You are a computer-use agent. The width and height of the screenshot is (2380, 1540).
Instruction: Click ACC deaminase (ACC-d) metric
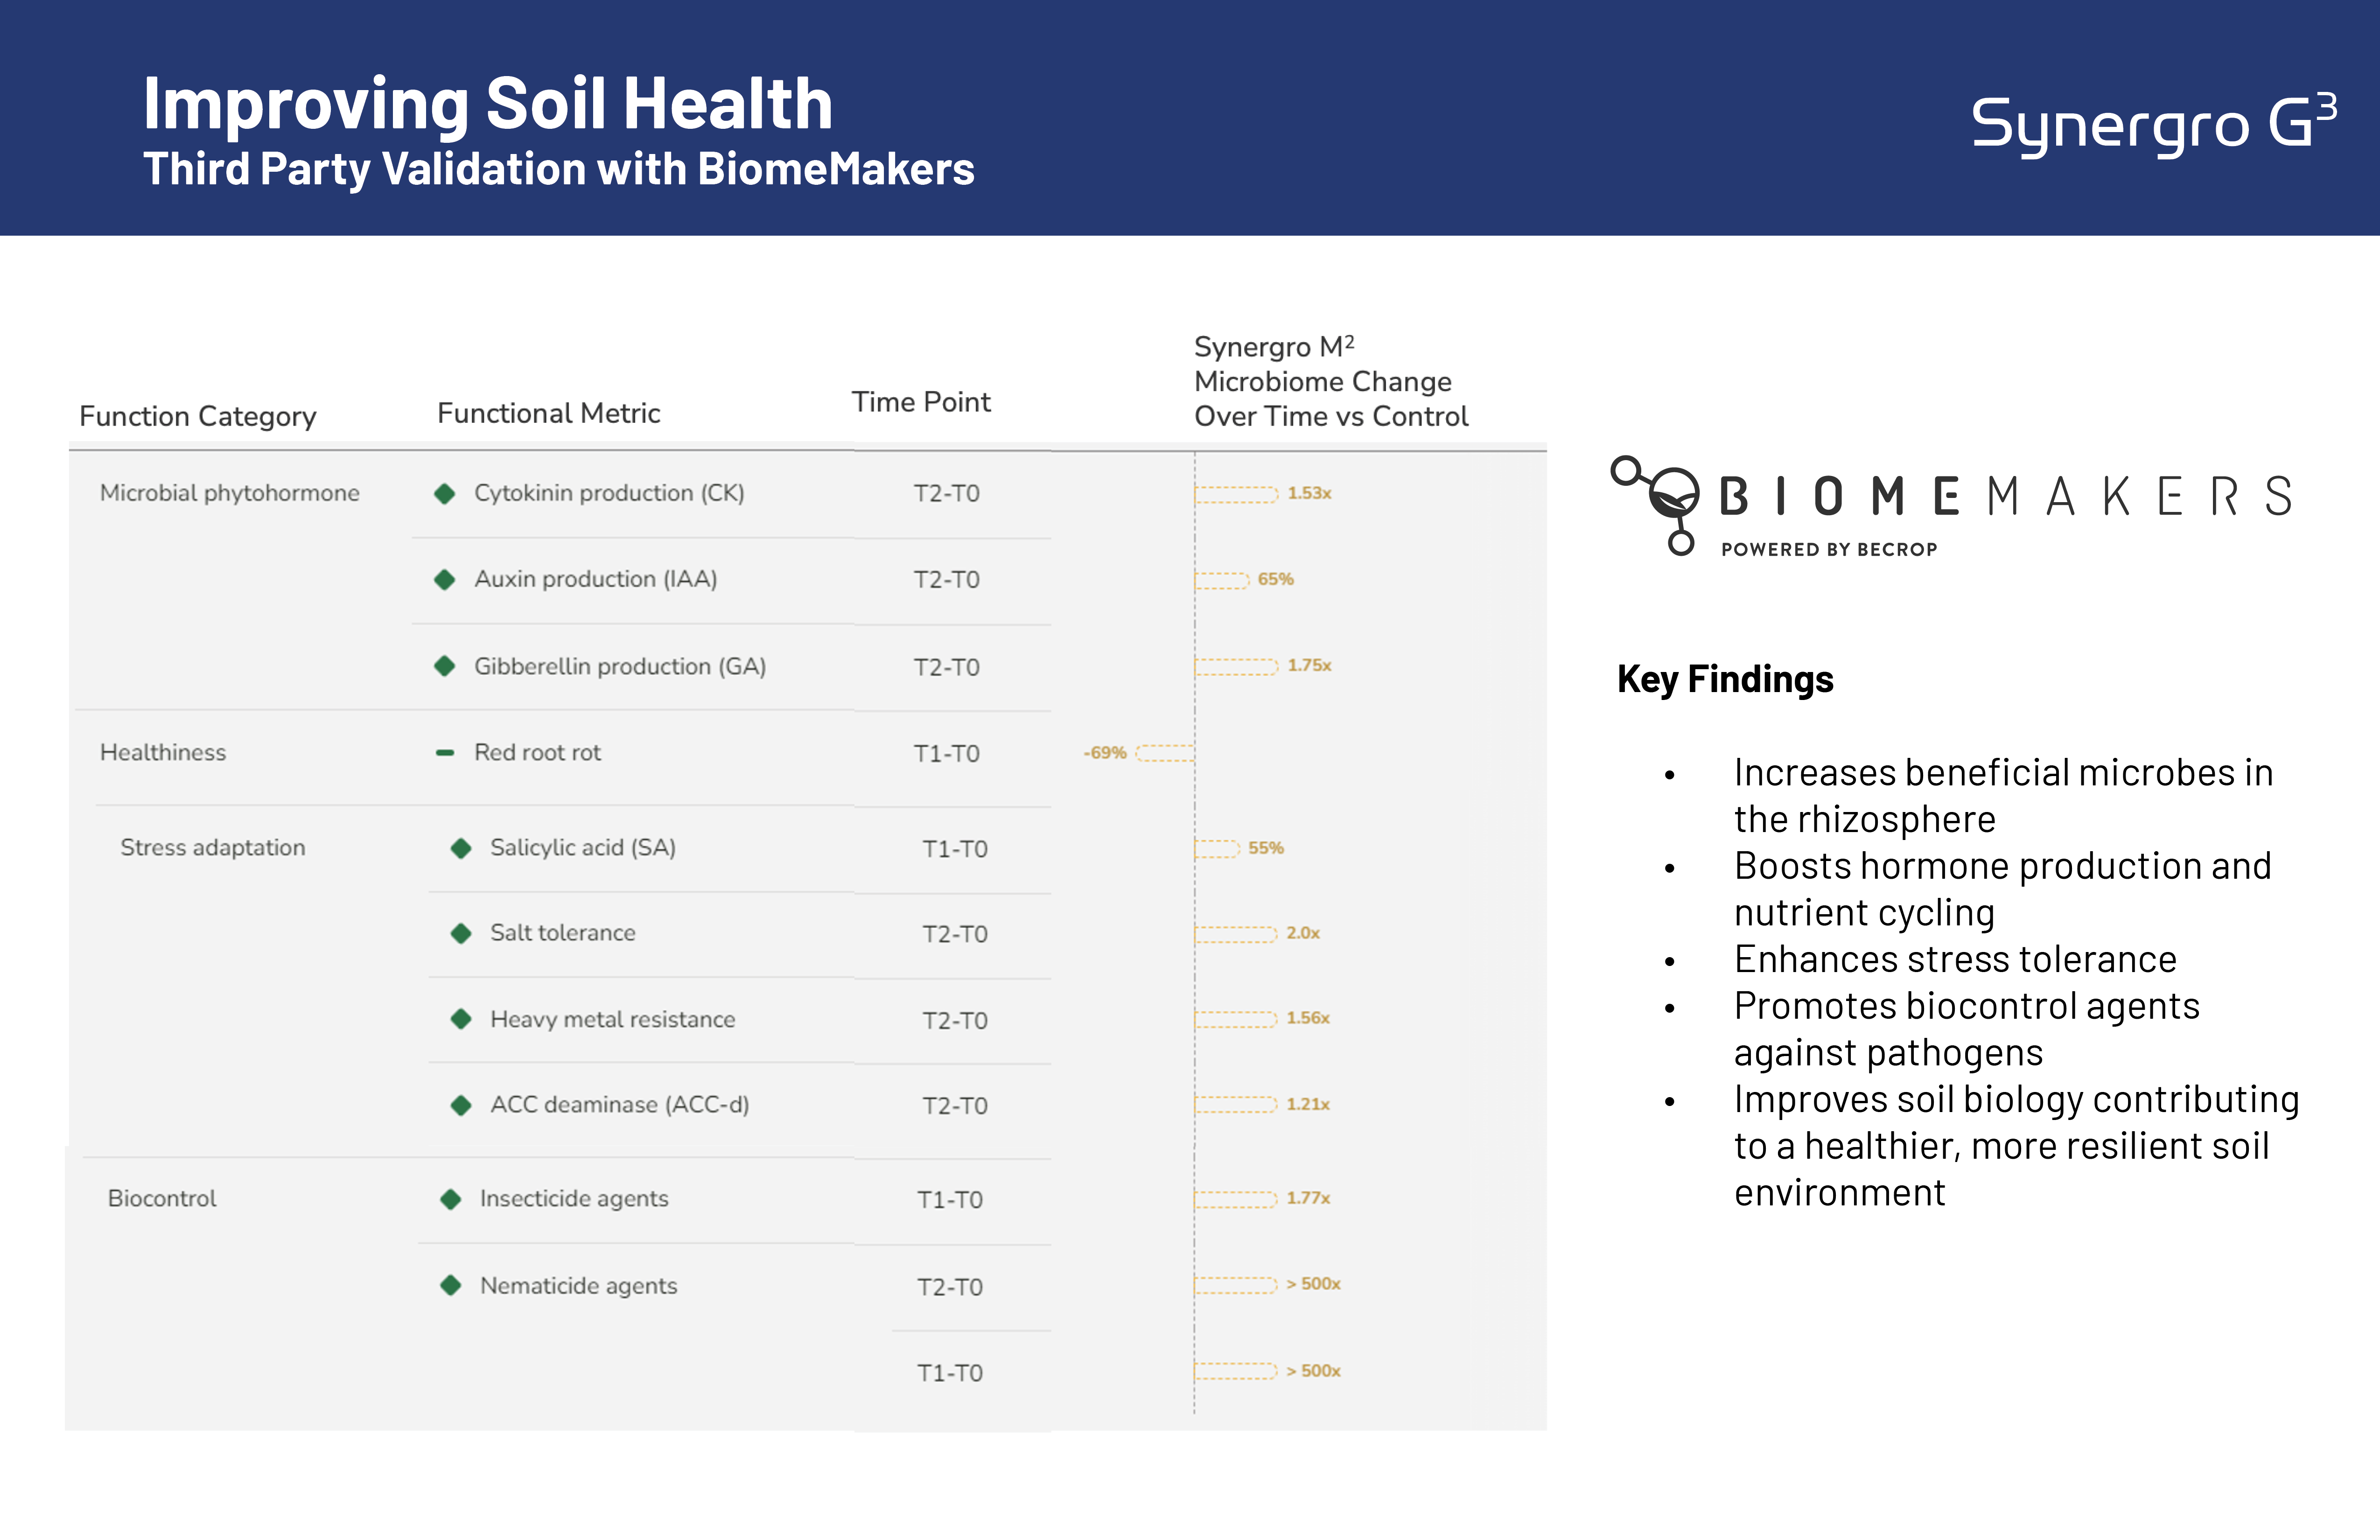(x=620, y=1105)
